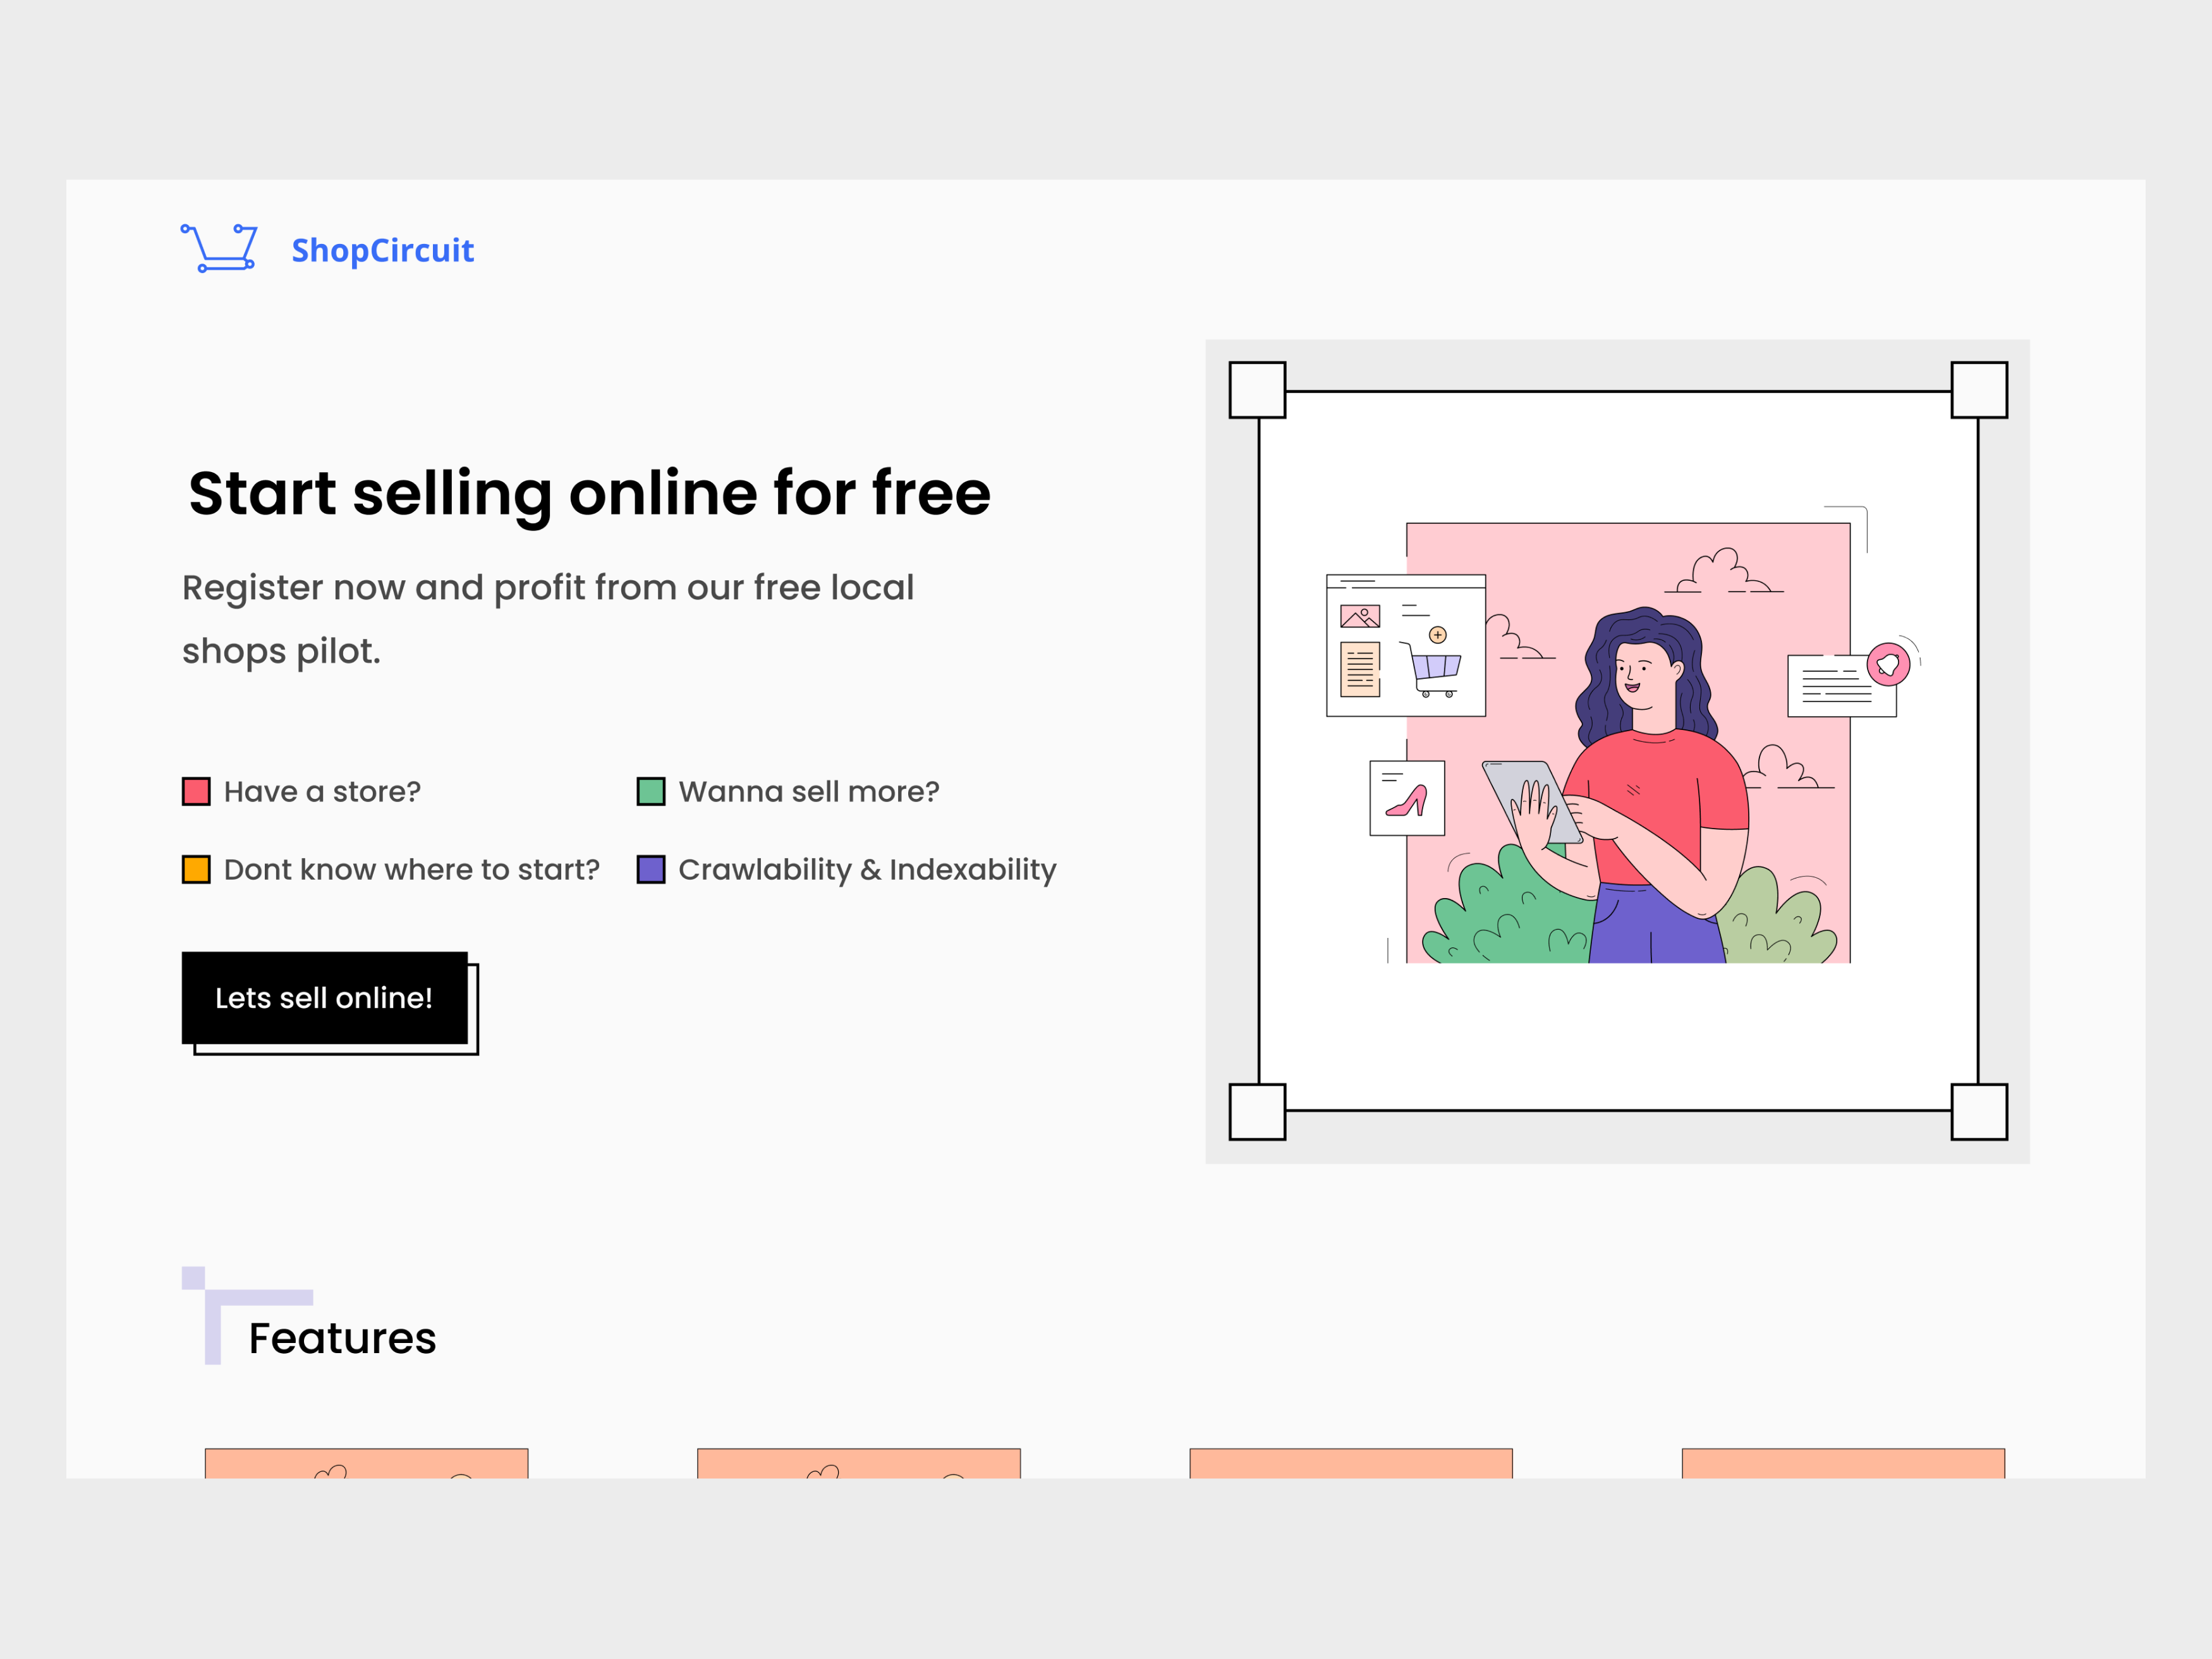Viewport: 2212px width, 1659px height.
Task: Click the ShopCircuit cart logo icon
Action: [220, 248]
